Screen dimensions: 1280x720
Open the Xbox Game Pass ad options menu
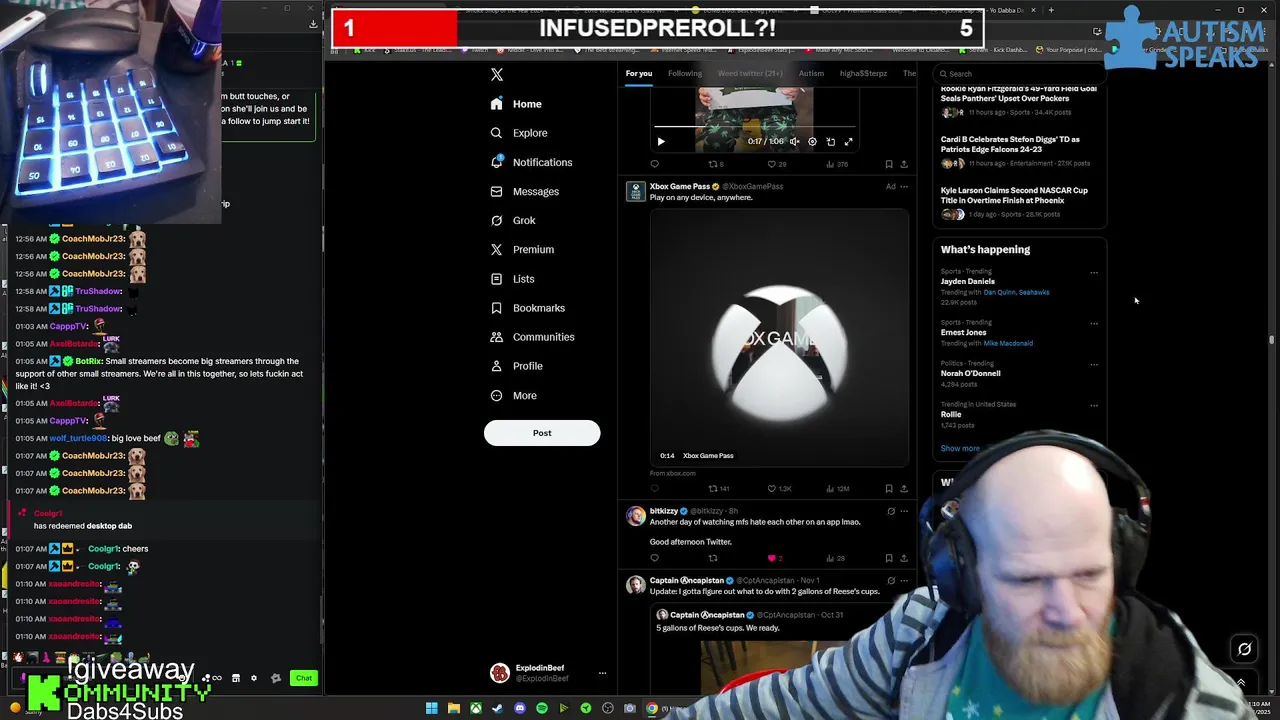coord(904,186)
